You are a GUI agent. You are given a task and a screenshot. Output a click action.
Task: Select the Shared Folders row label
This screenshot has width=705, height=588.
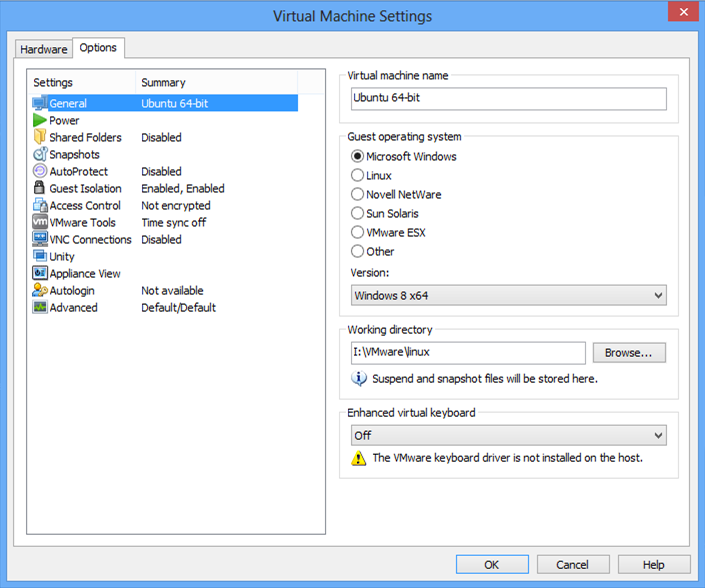(85, 137)
